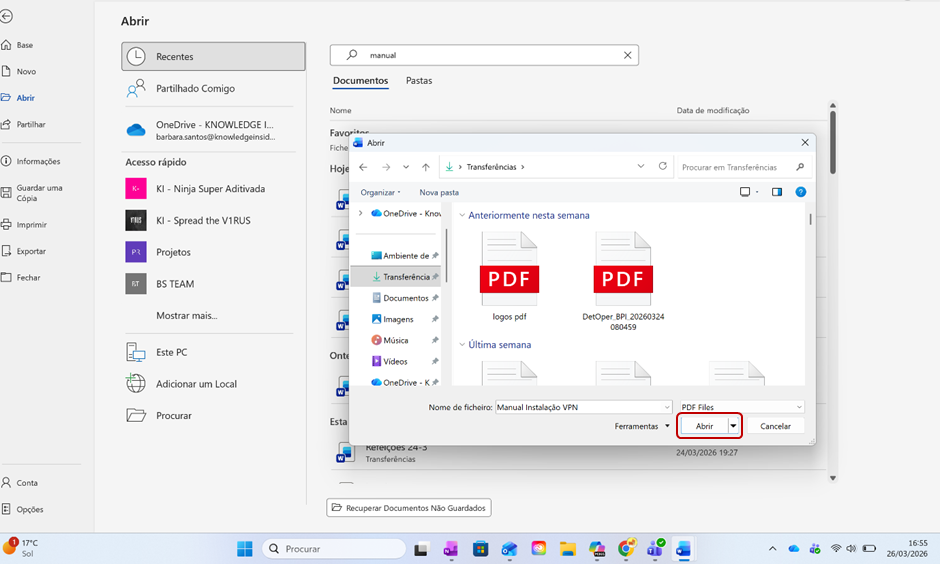
Task: Open Google Chrome from the taskbar
Action: [626, 549]
